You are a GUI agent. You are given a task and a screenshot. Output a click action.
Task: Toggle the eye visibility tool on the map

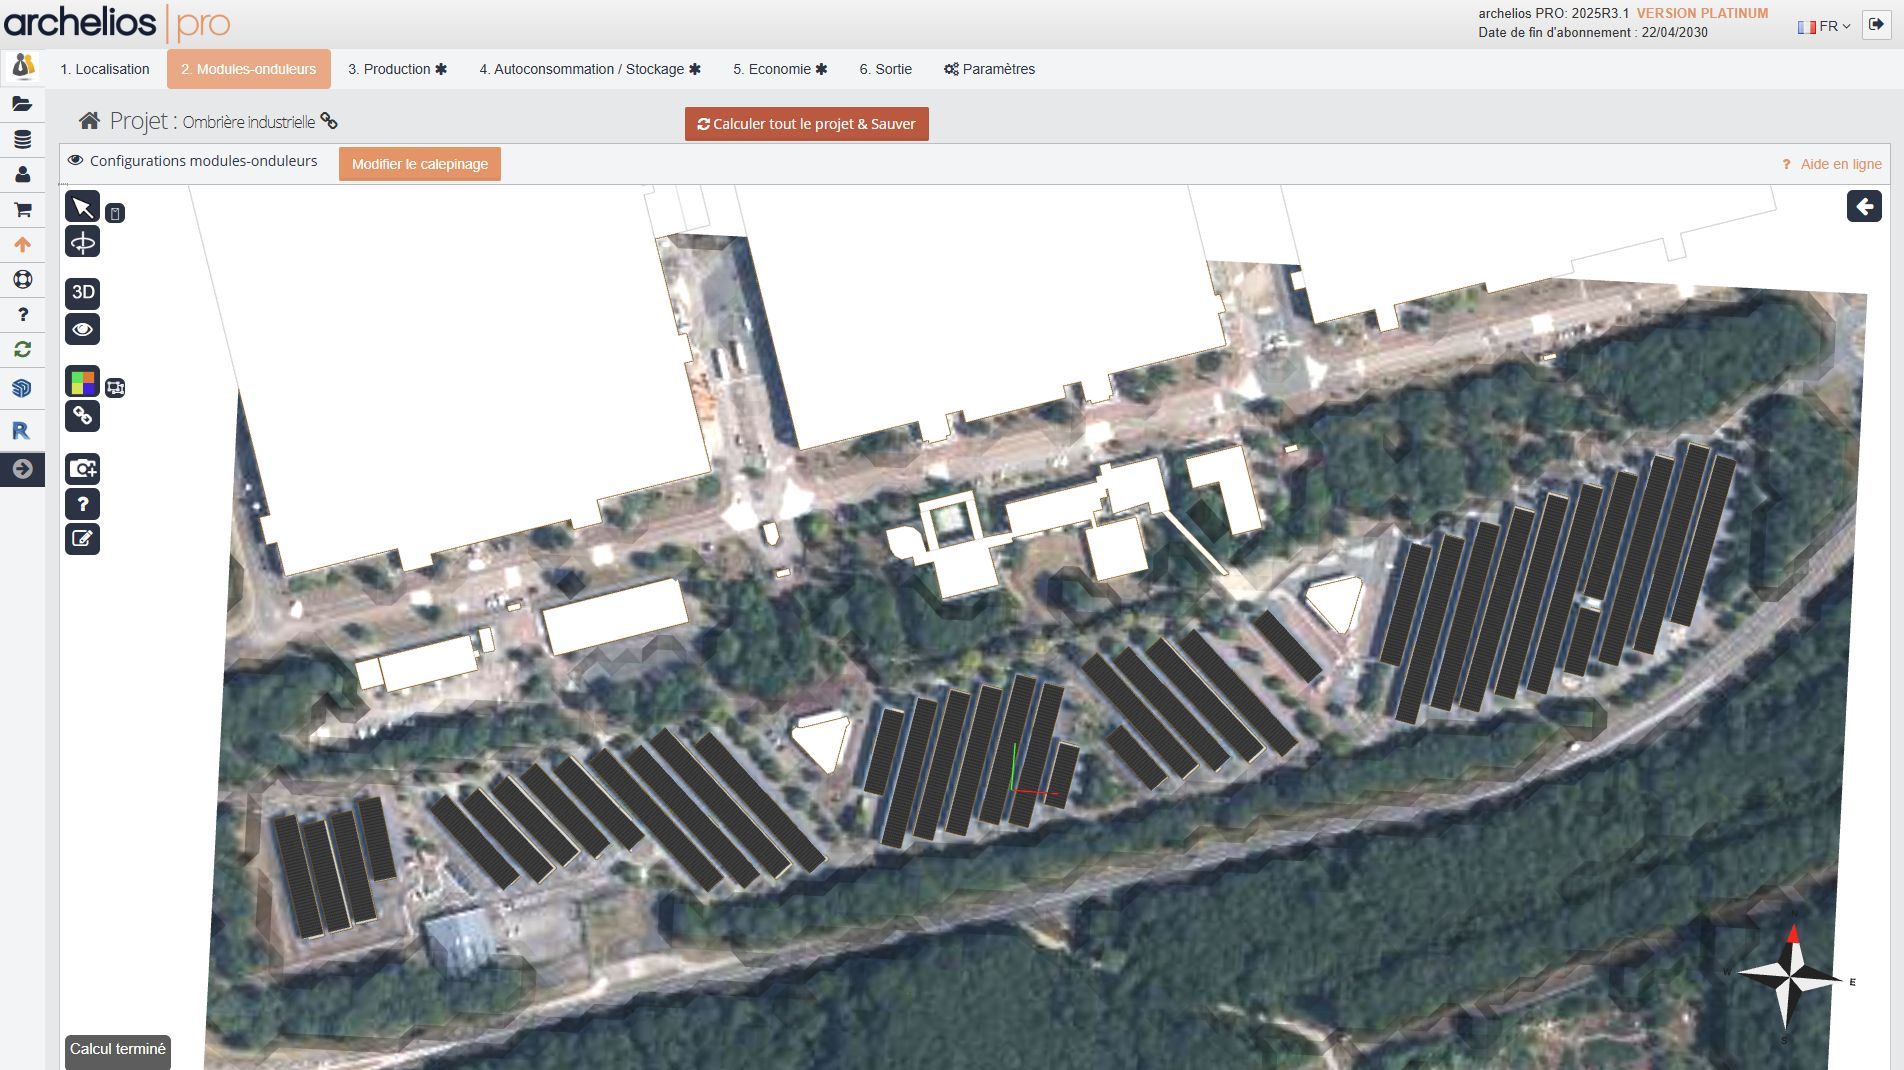[83, 328]
